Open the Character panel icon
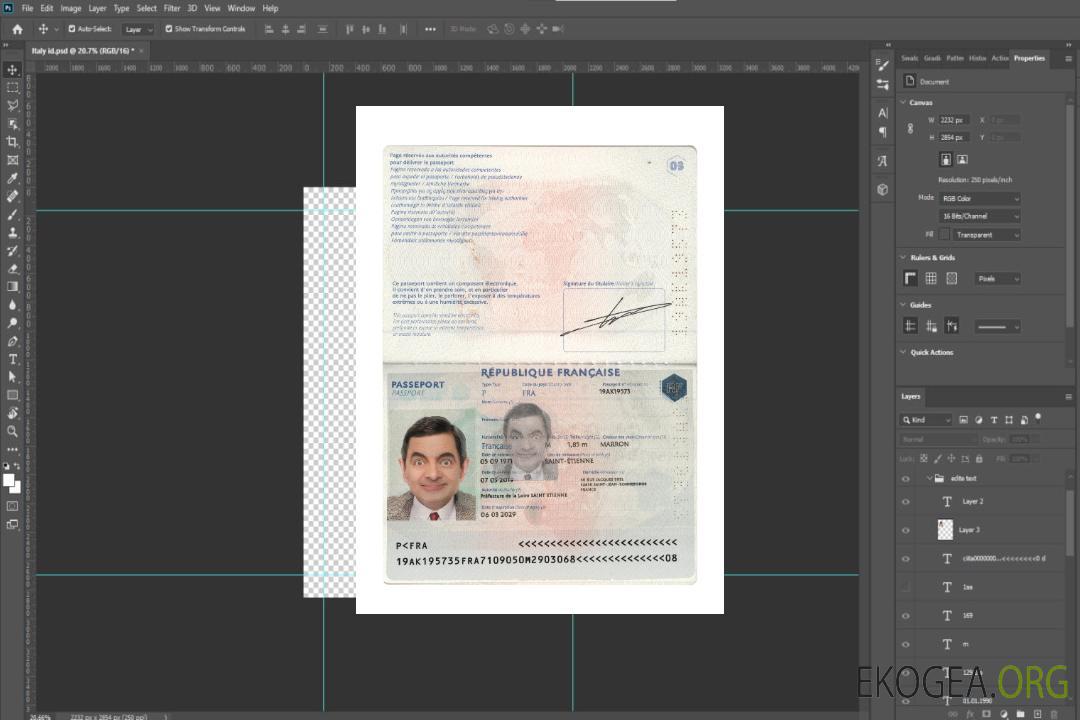 point(882,113)
